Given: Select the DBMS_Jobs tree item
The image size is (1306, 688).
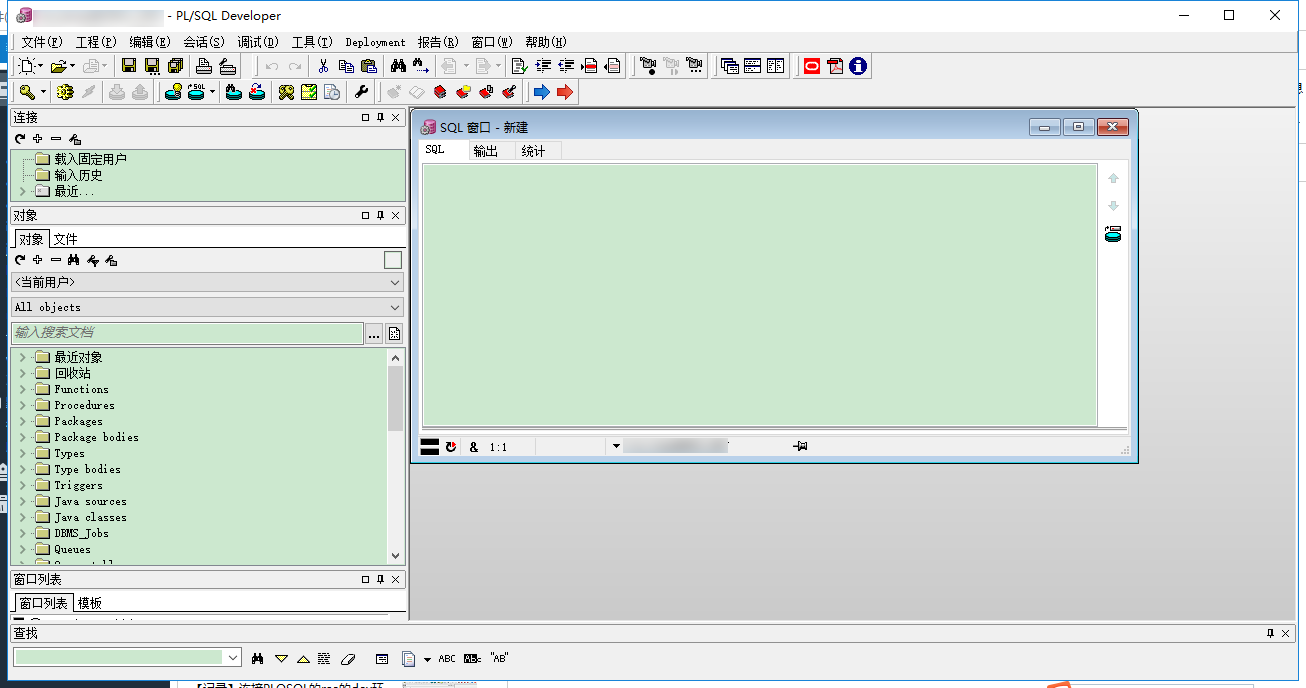Looking at the screenshot, I should [81, 533].
